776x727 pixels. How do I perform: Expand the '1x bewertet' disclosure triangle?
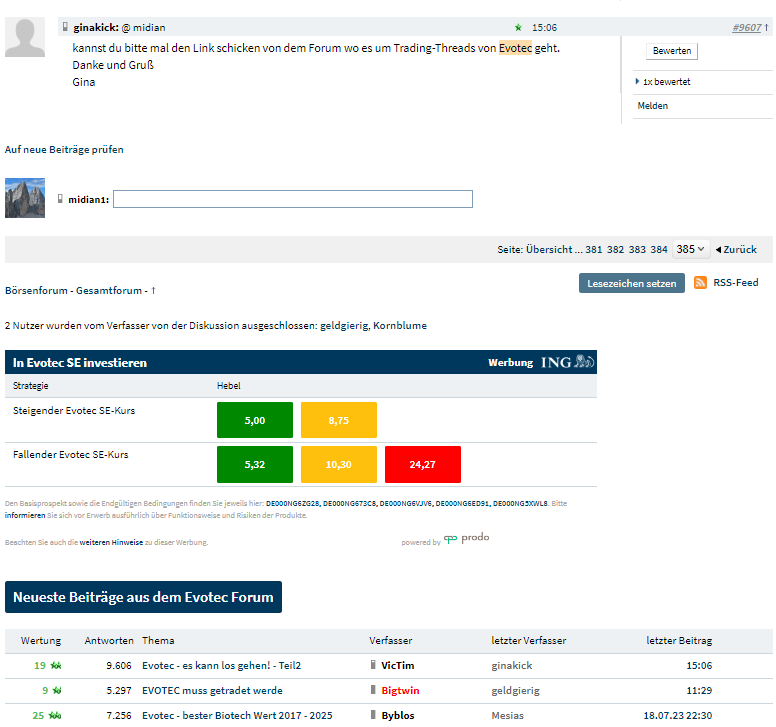pos(637,81)
